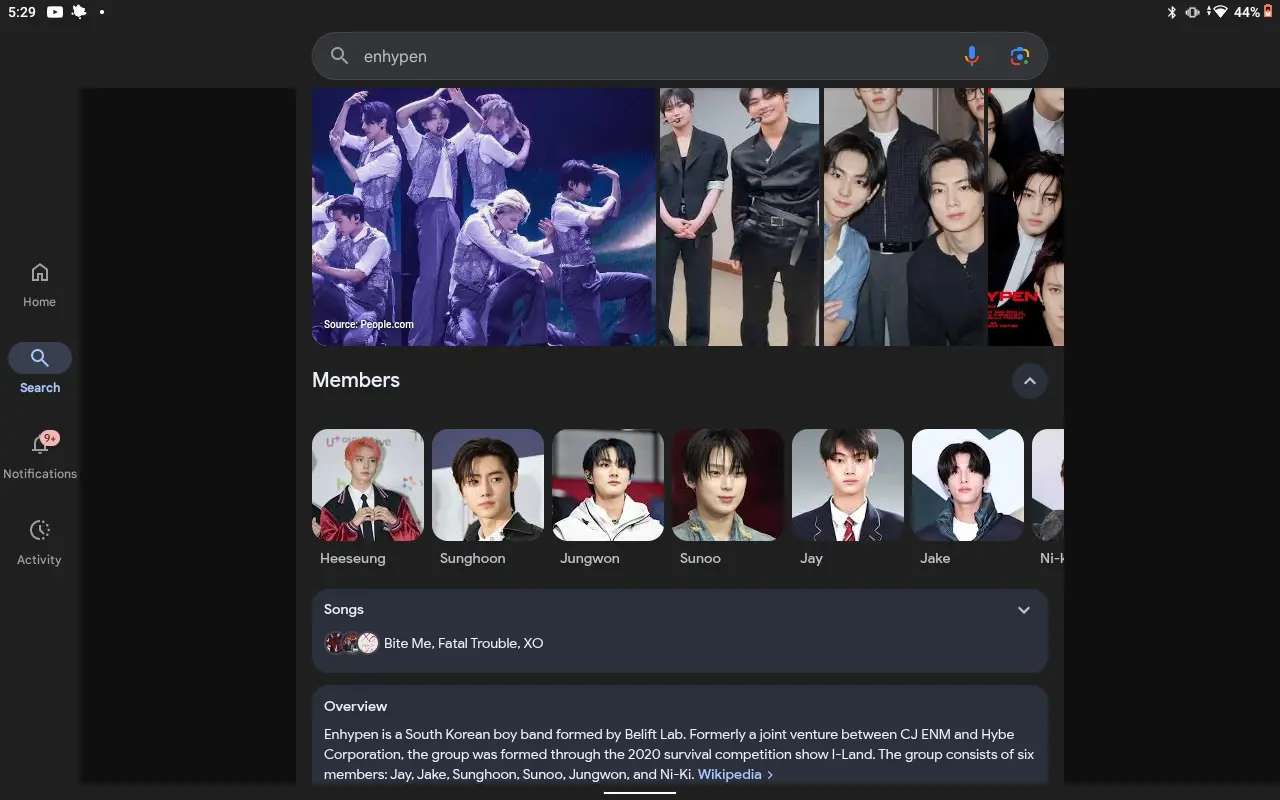Click the enhypen search text field
The image size is (1280, 800).
click(x=640, y=56)
